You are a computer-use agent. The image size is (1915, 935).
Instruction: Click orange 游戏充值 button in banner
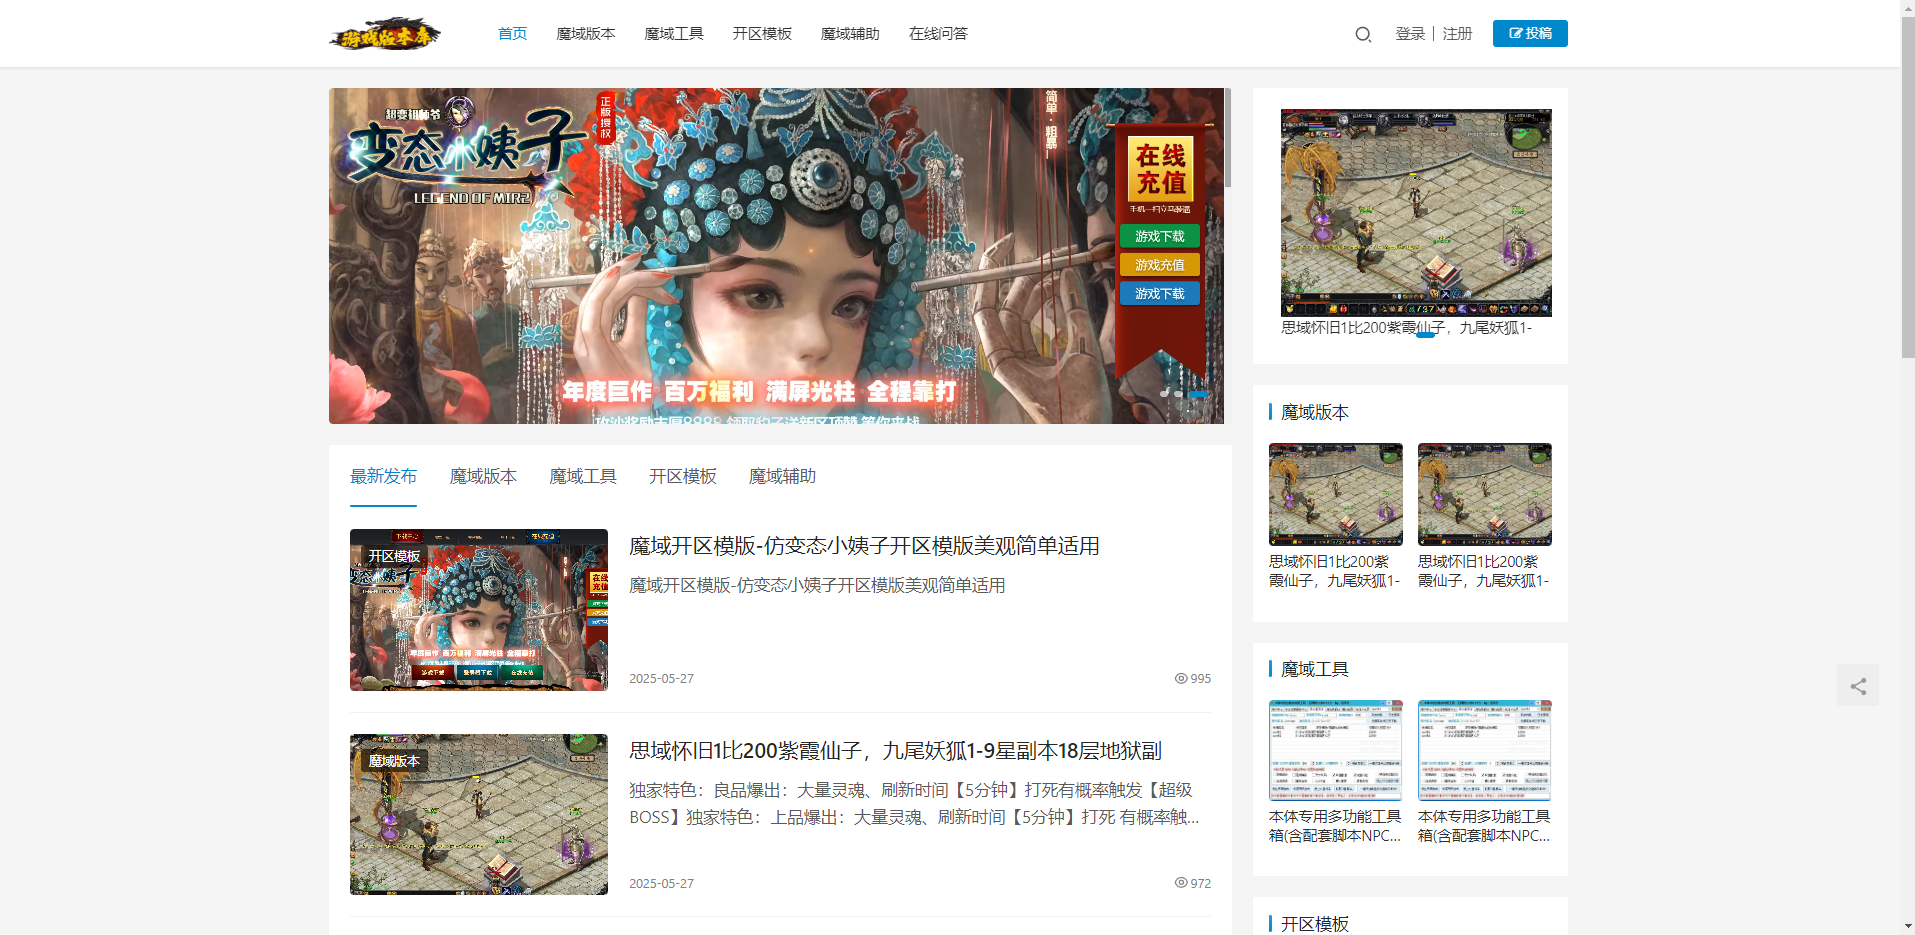(x=1159, y=265)
